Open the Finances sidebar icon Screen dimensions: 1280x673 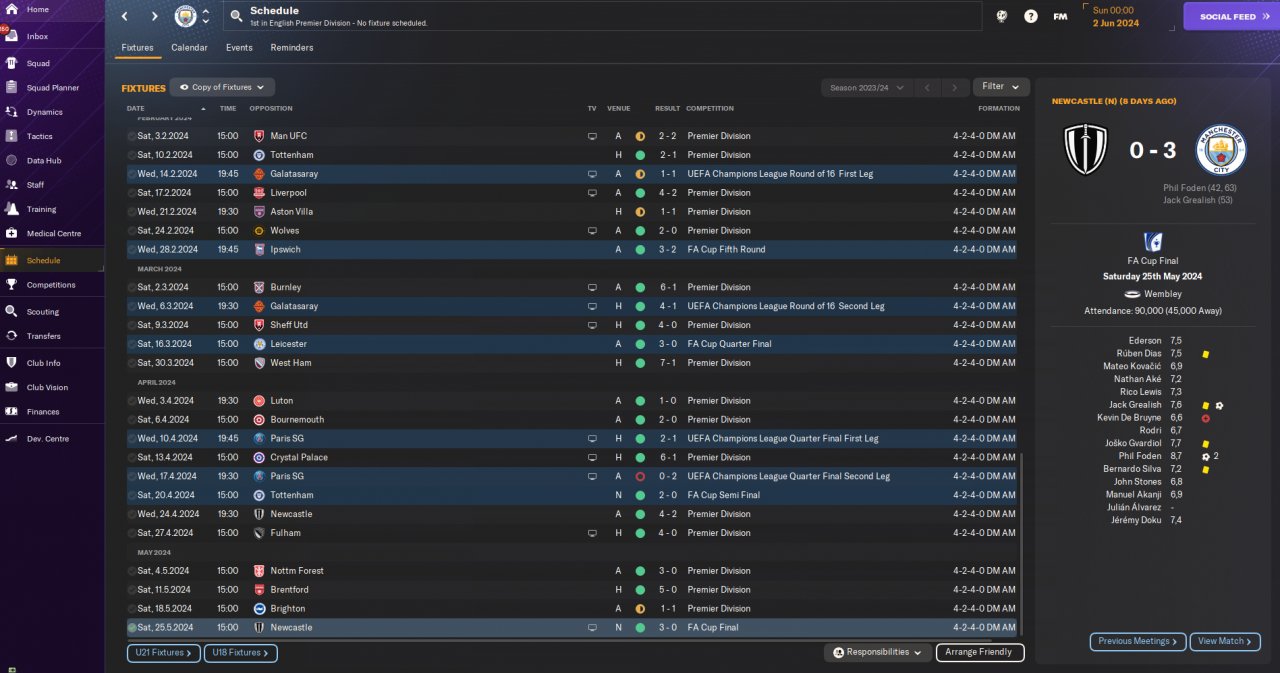[11, 411]
